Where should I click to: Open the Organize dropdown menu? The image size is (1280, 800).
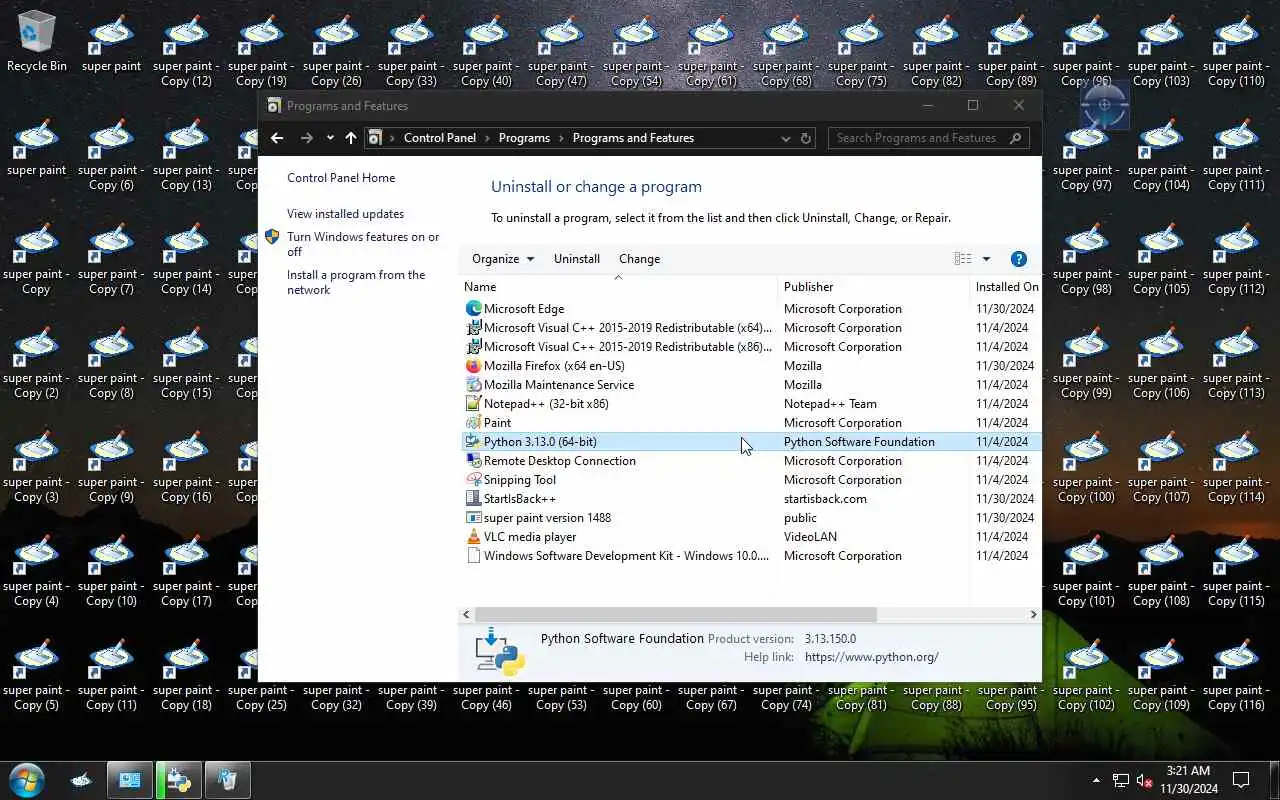coord(503,259)
